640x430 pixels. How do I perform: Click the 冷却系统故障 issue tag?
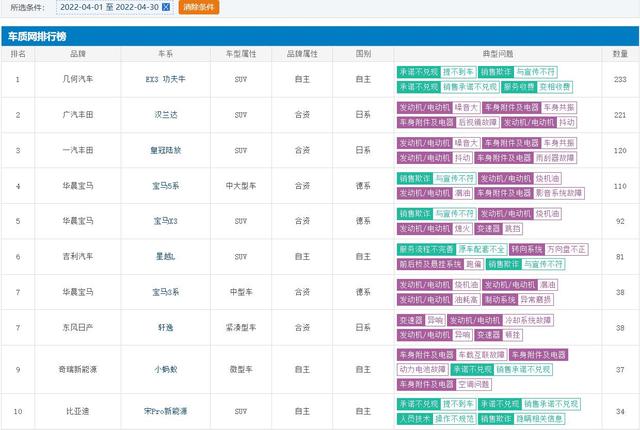[528, 320]
